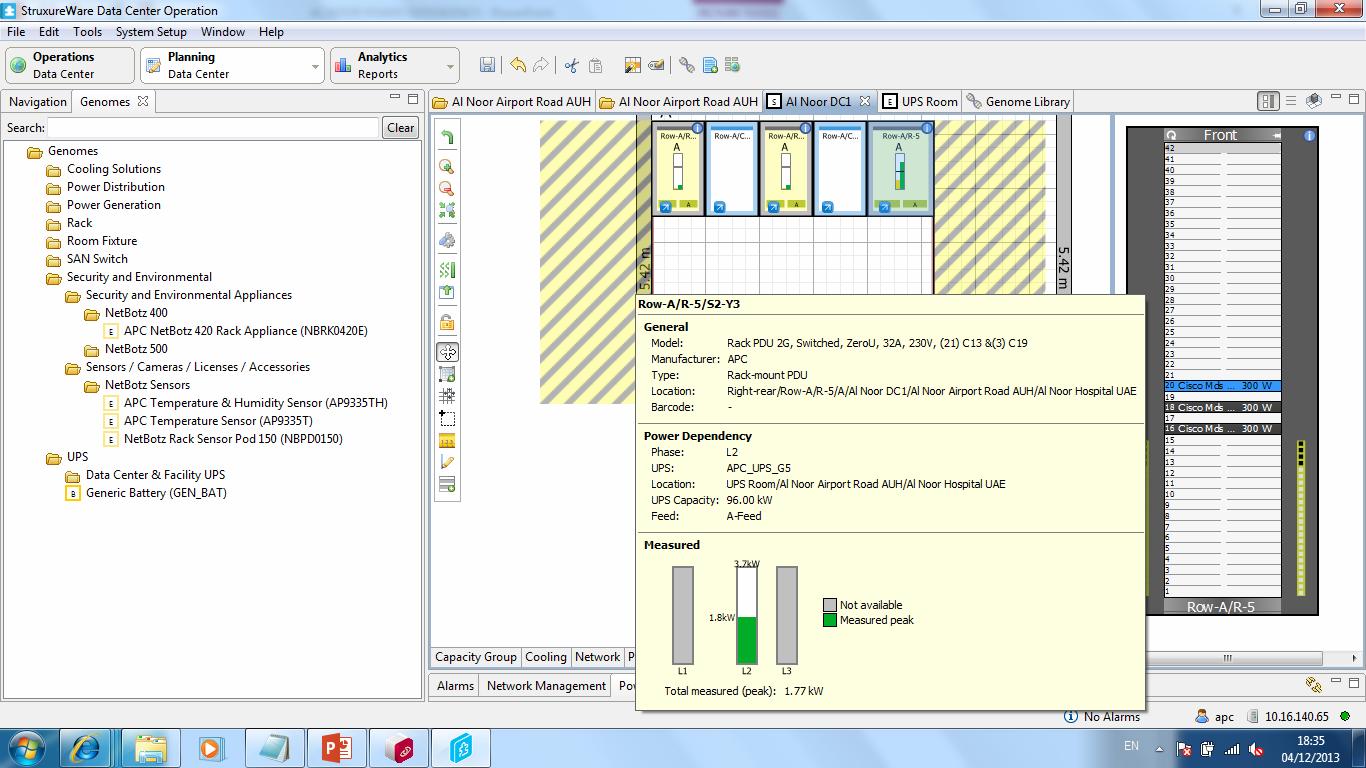
Task: Toggle the rack layout view button
Action: [1268, 101]
